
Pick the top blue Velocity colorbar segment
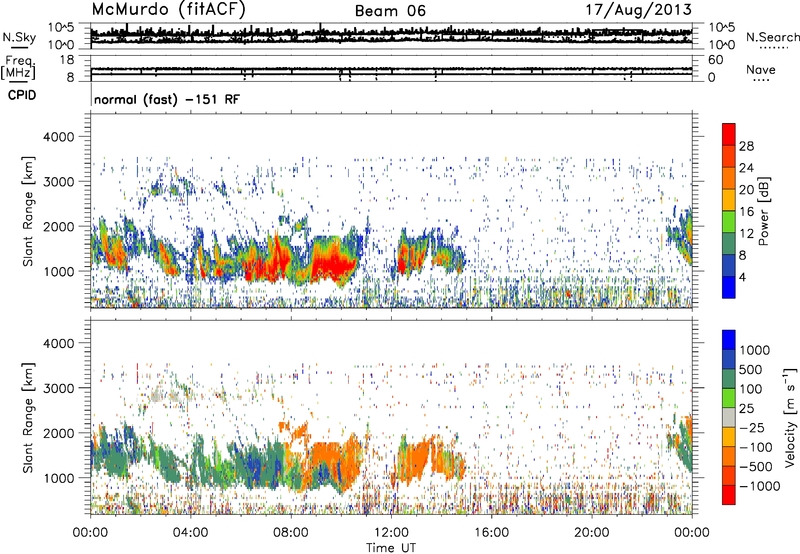tap(729, 340)
